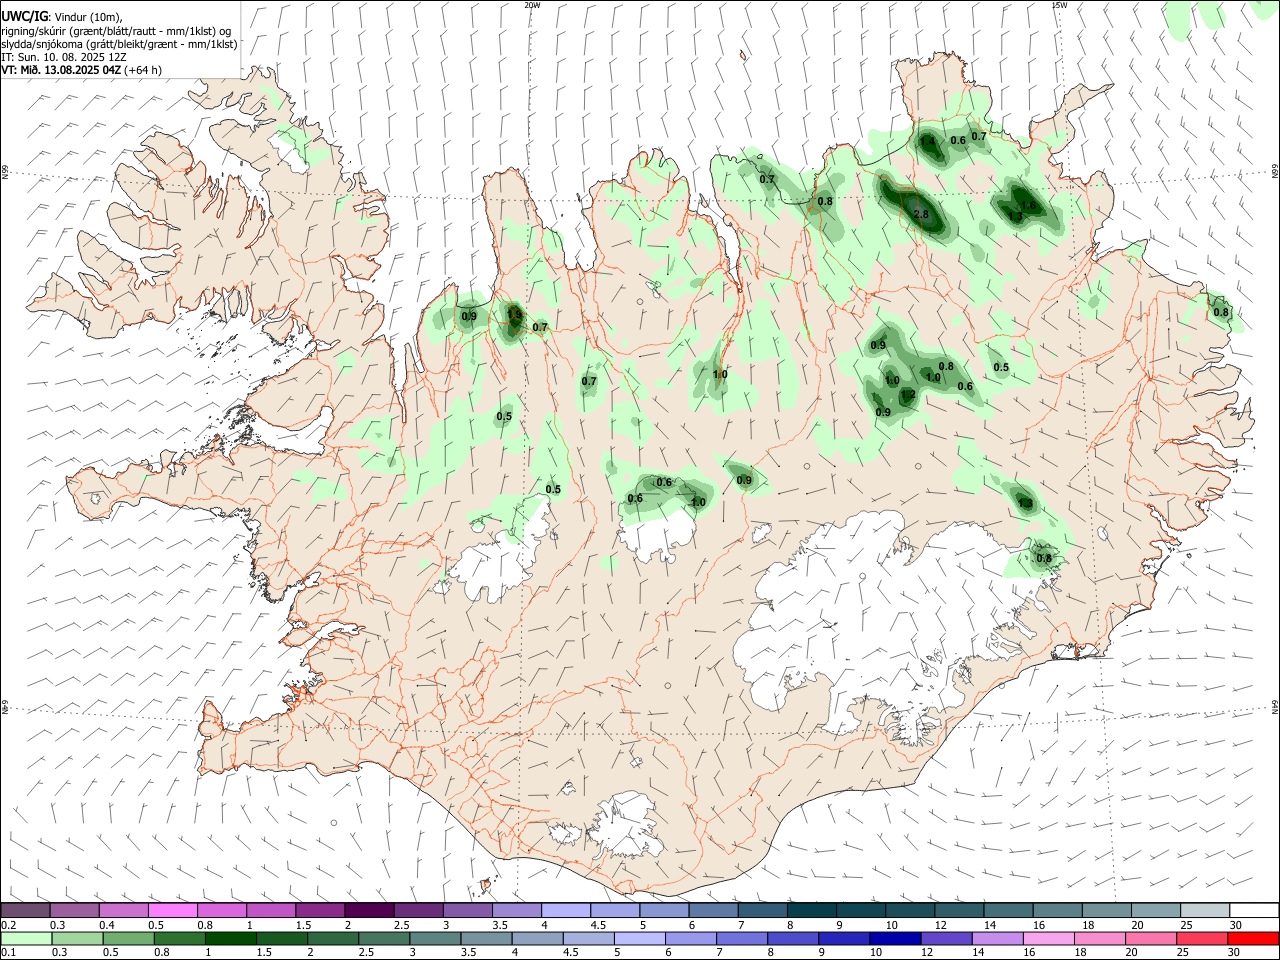Select the 30 label in rain legend row
Screen dimensions: 1280x960
pyautogui.click(x=1234, y=953)
